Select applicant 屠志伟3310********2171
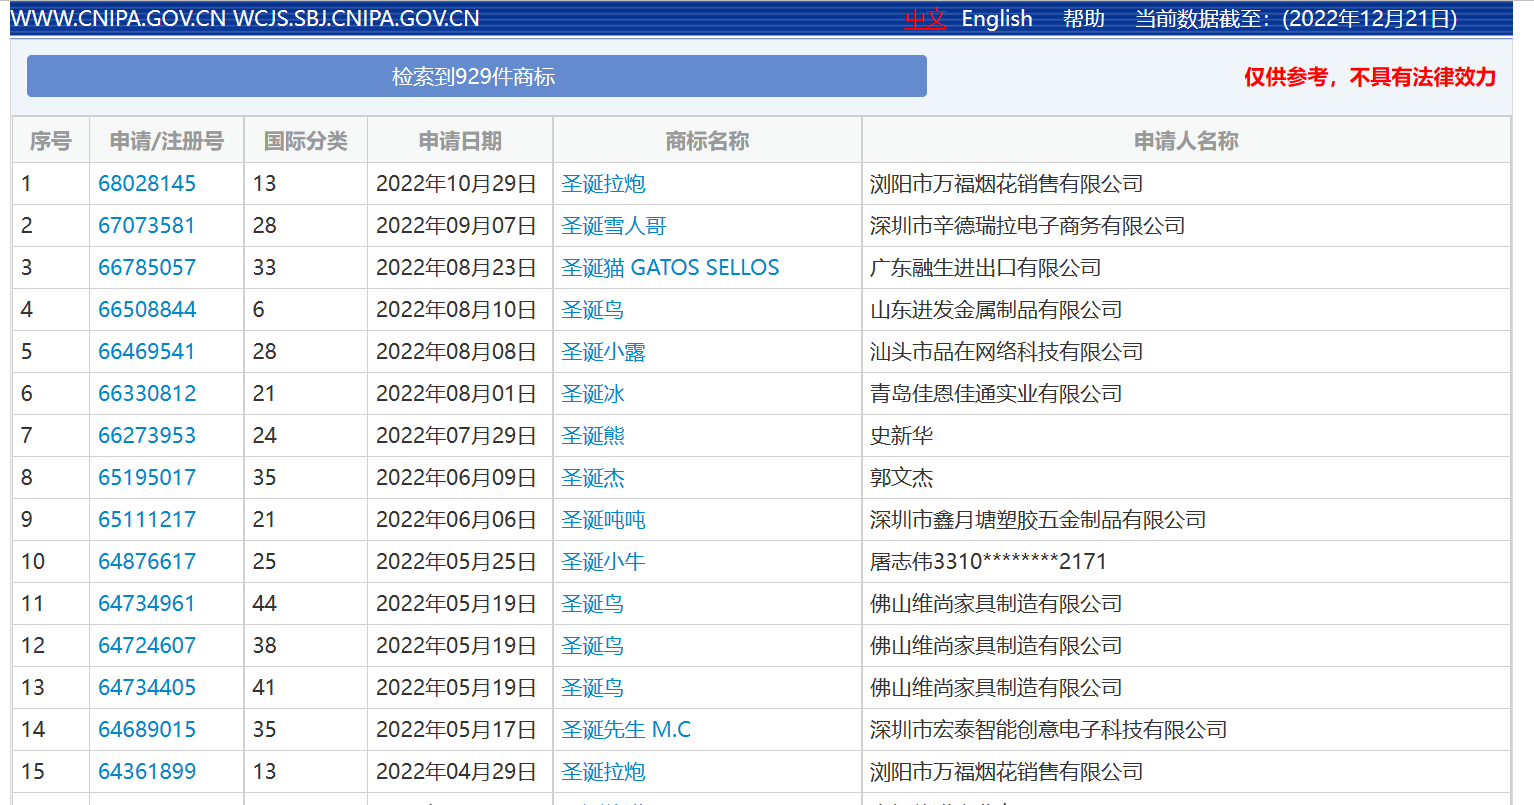 [x=989, y=562]
